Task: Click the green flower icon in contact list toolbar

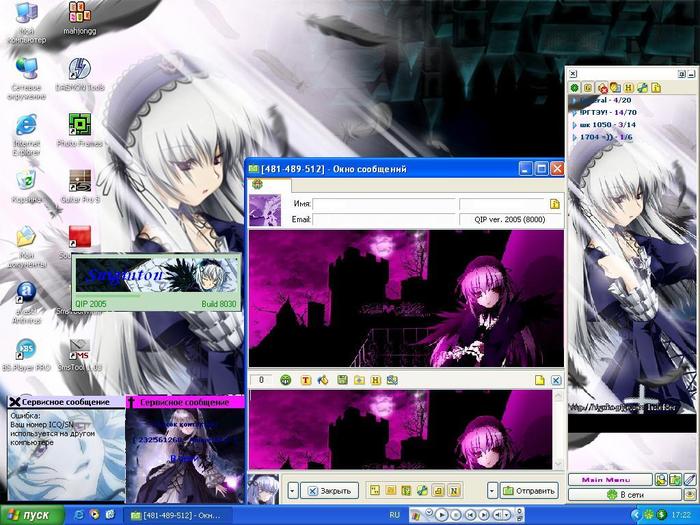Action: (575, 88)
